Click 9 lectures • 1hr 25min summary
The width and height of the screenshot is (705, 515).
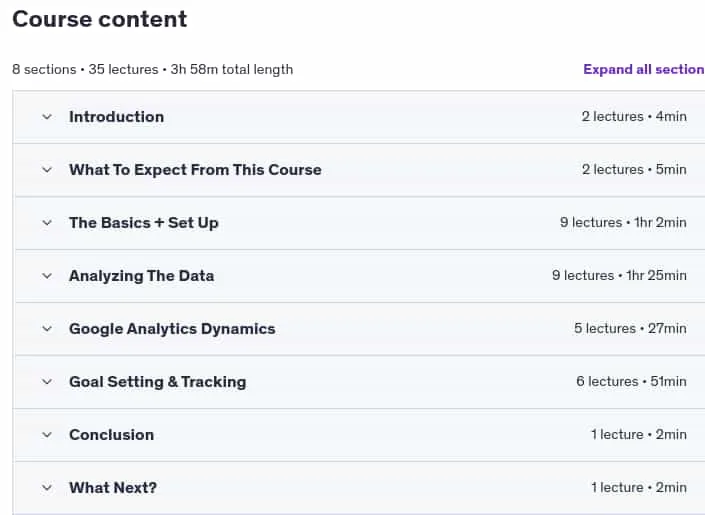coord(619,275)
